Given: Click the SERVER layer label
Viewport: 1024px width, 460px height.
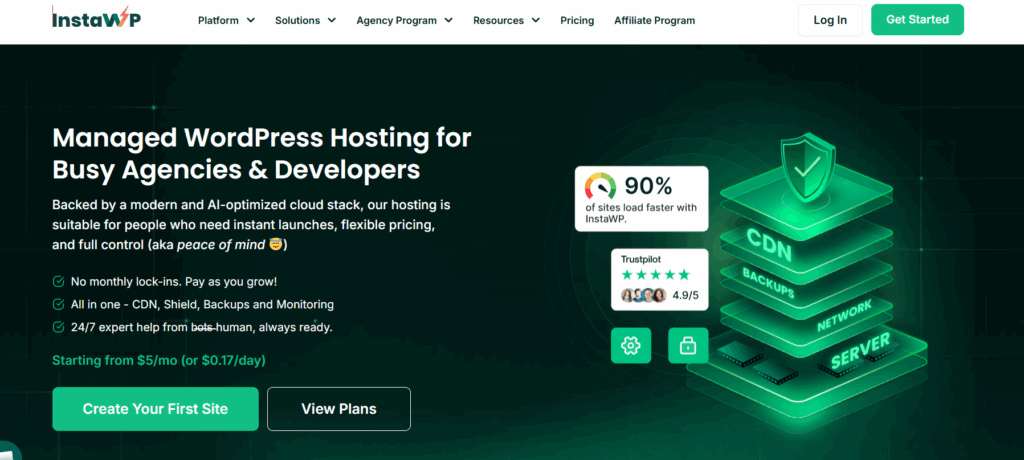Looking at the screenshot, I should click(860, 351).
